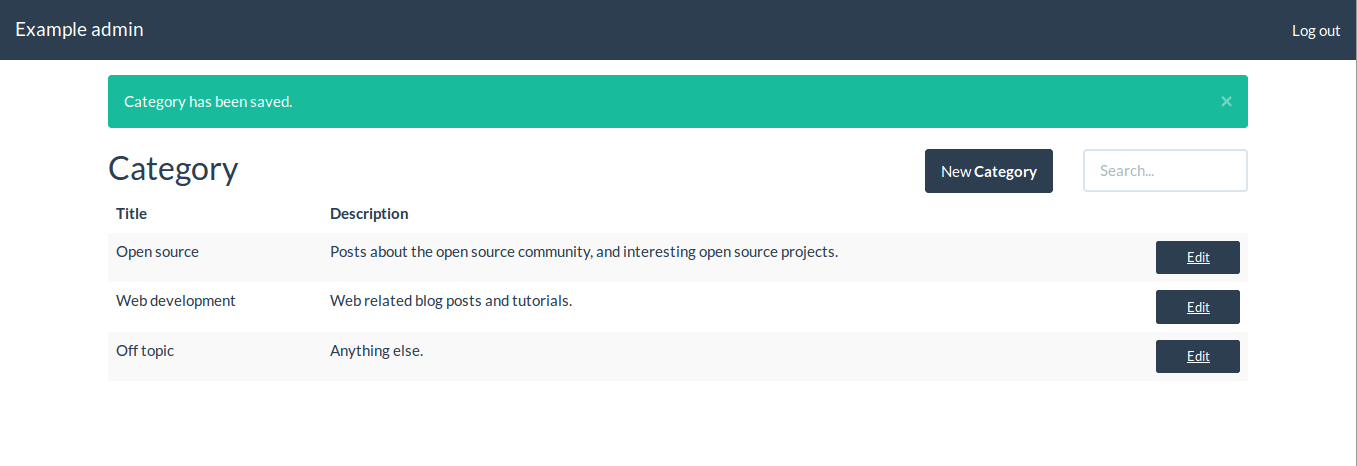
Task: Click the Description column header
Action: (369, 213)
